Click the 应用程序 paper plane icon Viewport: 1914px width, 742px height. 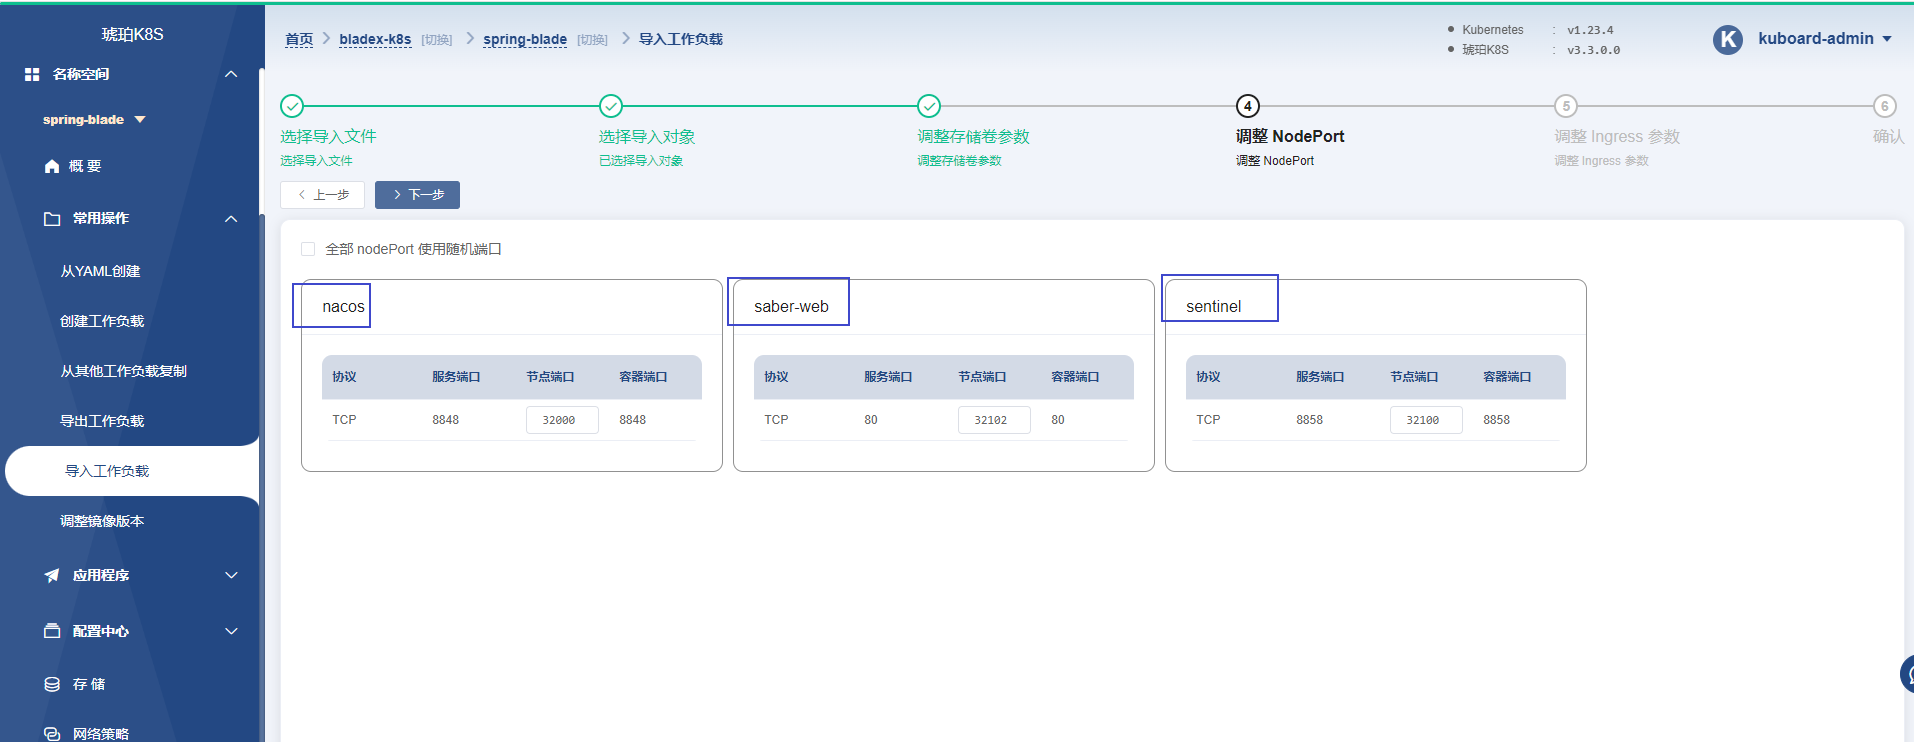pos(52,575)
